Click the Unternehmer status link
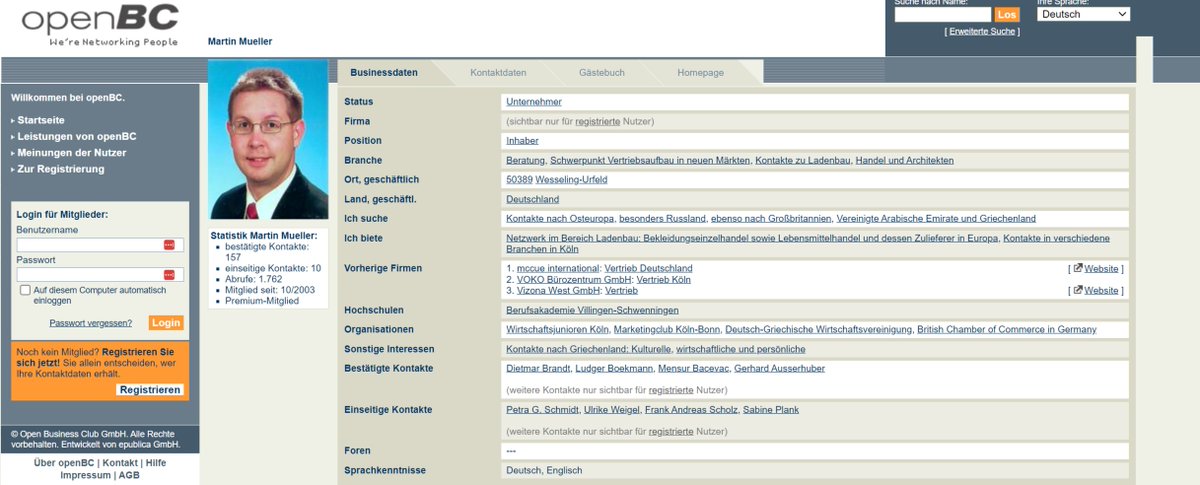This screenshot has width=1200, height=485. coord(534,102)
